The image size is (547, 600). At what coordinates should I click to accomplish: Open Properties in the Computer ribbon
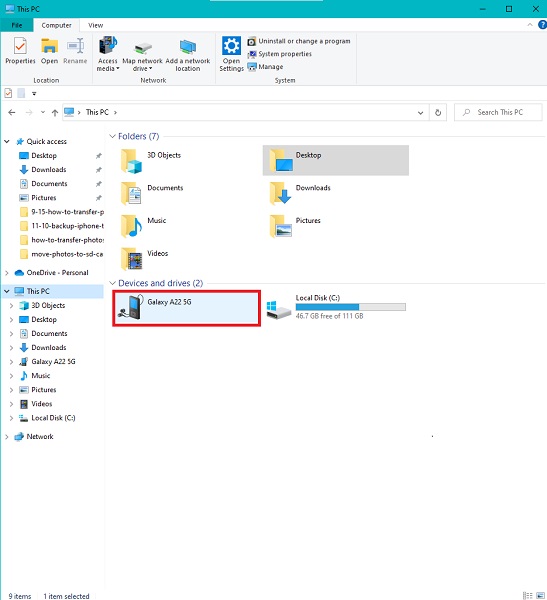(20, 51)
